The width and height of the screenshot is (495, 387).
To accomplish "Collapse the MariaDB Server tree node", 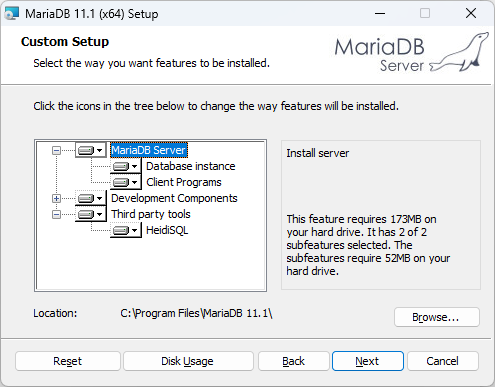I will pyautogui.click(x=56, y=150).
